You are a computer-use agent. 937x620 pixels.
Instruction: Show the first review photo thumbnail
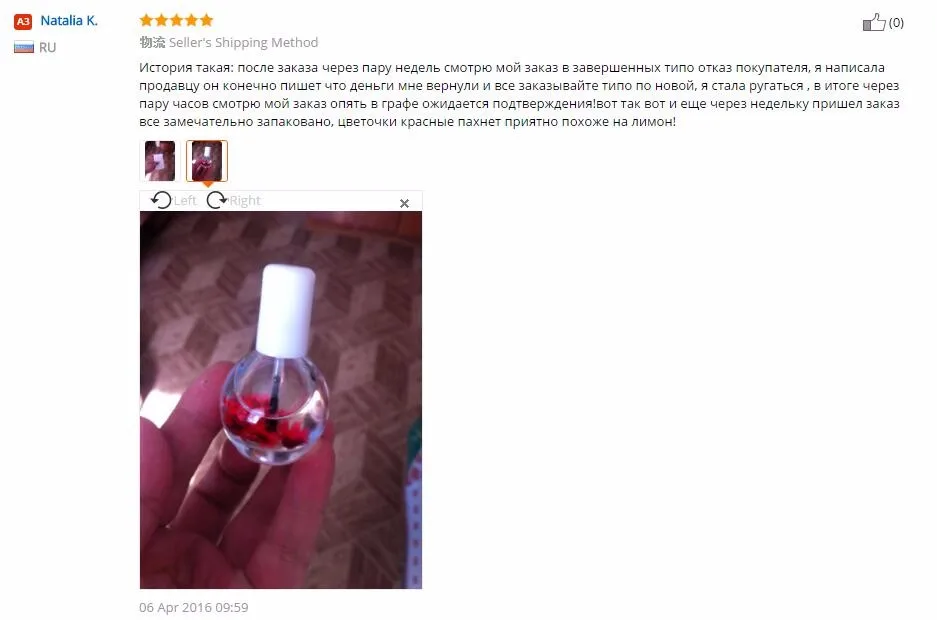point(160,161)
